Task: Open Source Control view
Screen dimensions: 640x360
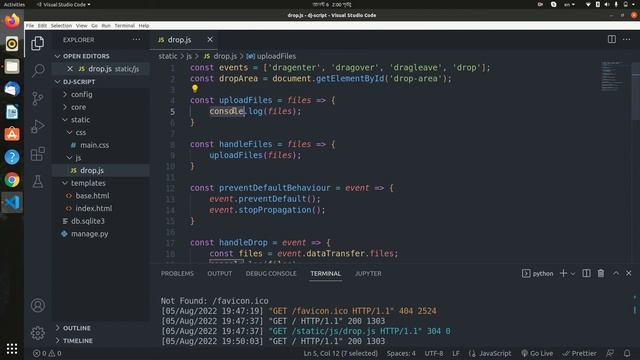Action: [38, 98]
